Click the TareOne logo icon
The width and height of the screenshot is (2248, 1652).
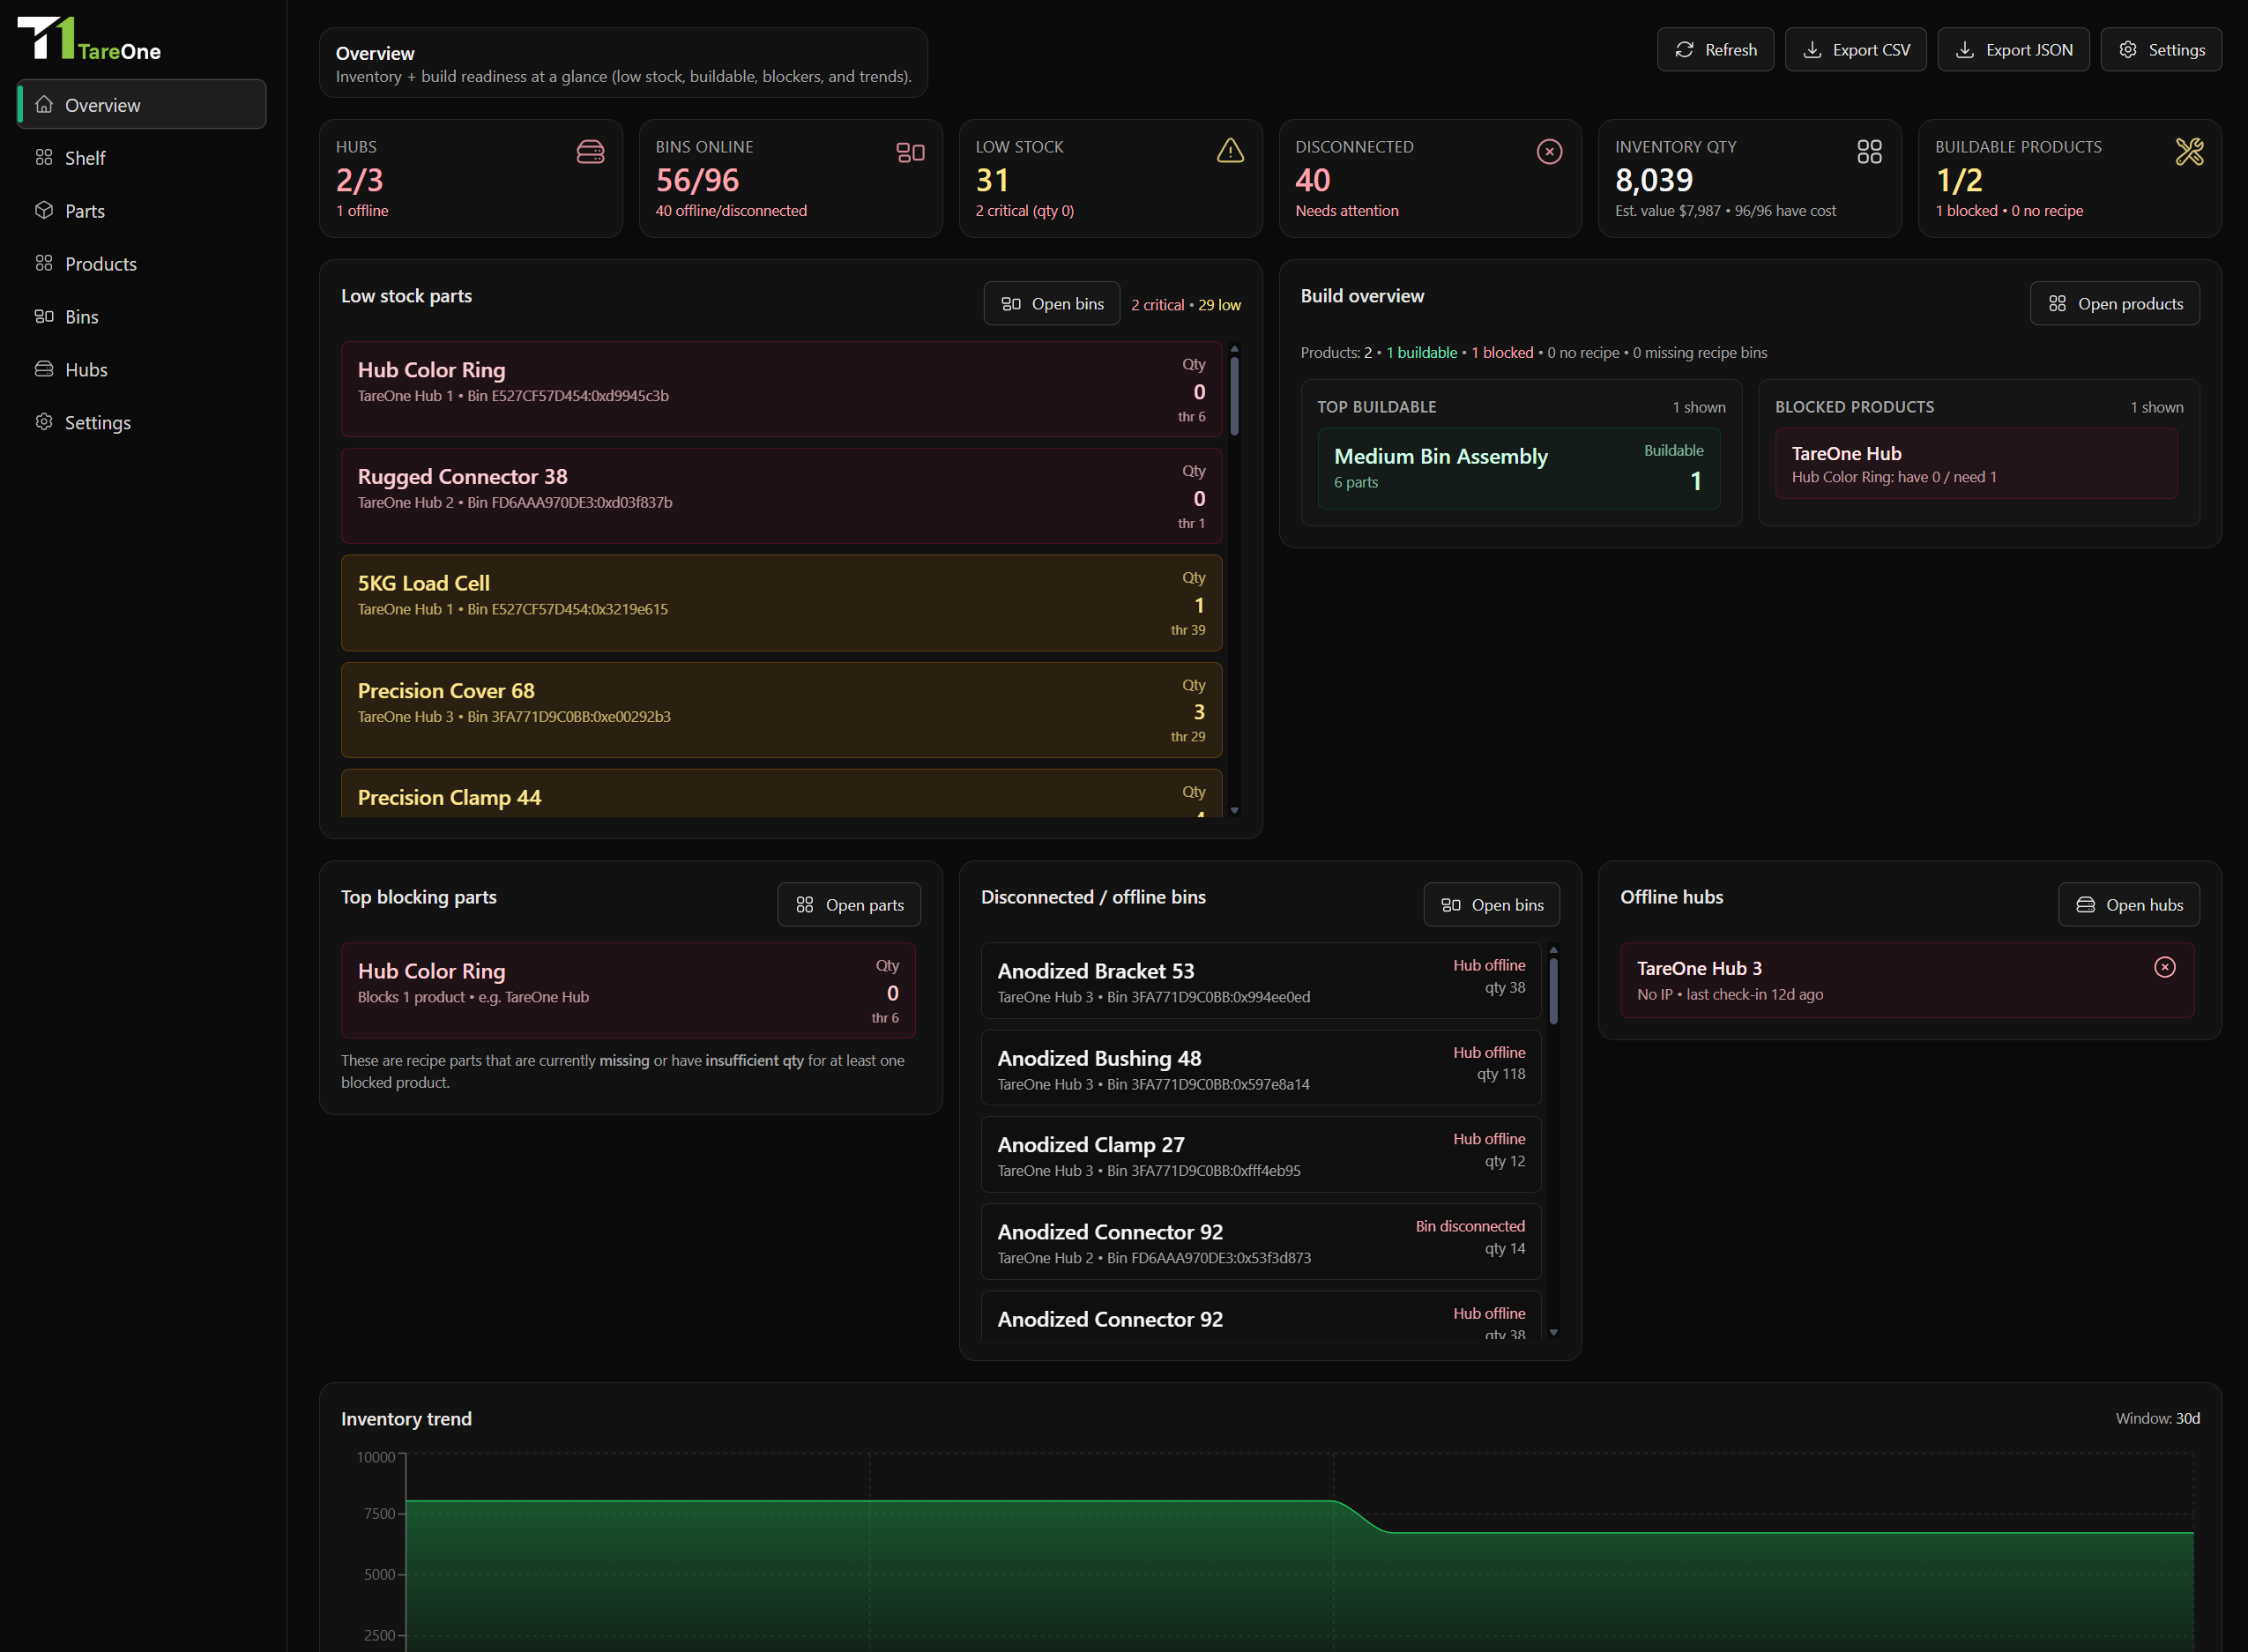click(x=46, y=39)
